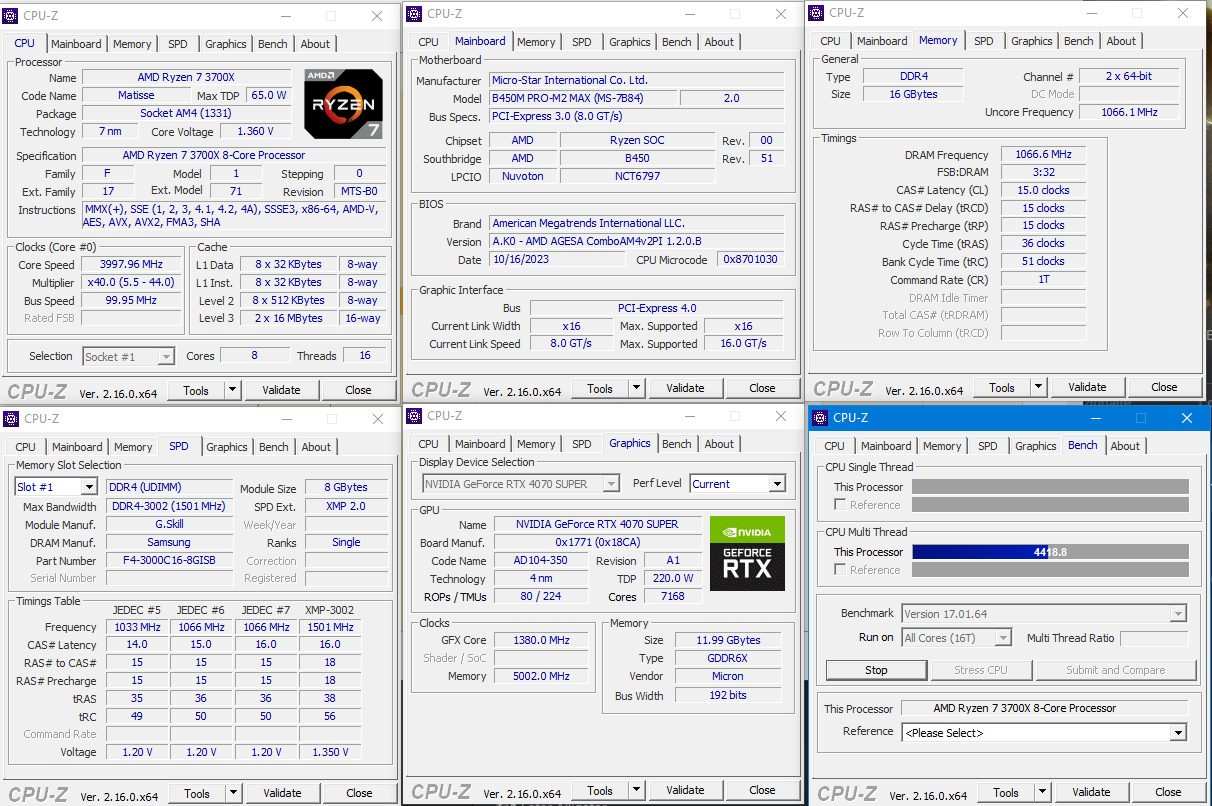This screenshot has width=1212, height=806.
Task: Open the Reference Please Select dropdown
Action: point(1178,733)
